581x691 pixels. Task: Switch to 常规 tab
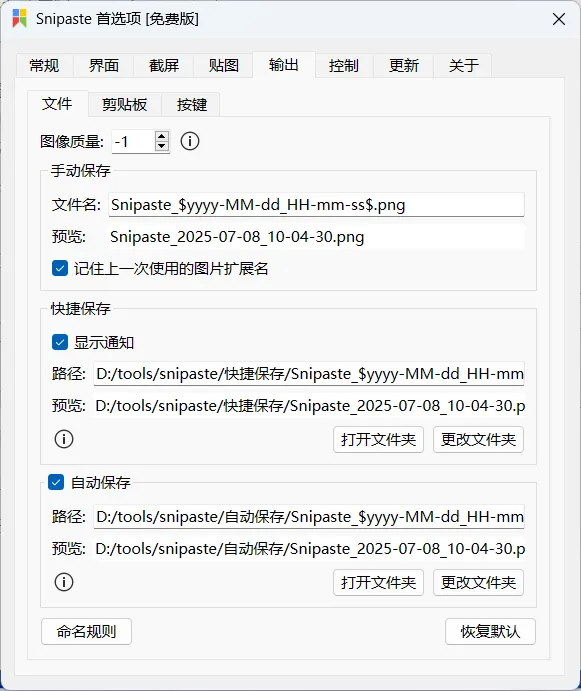pyautogui.click(x=45, y=66)
